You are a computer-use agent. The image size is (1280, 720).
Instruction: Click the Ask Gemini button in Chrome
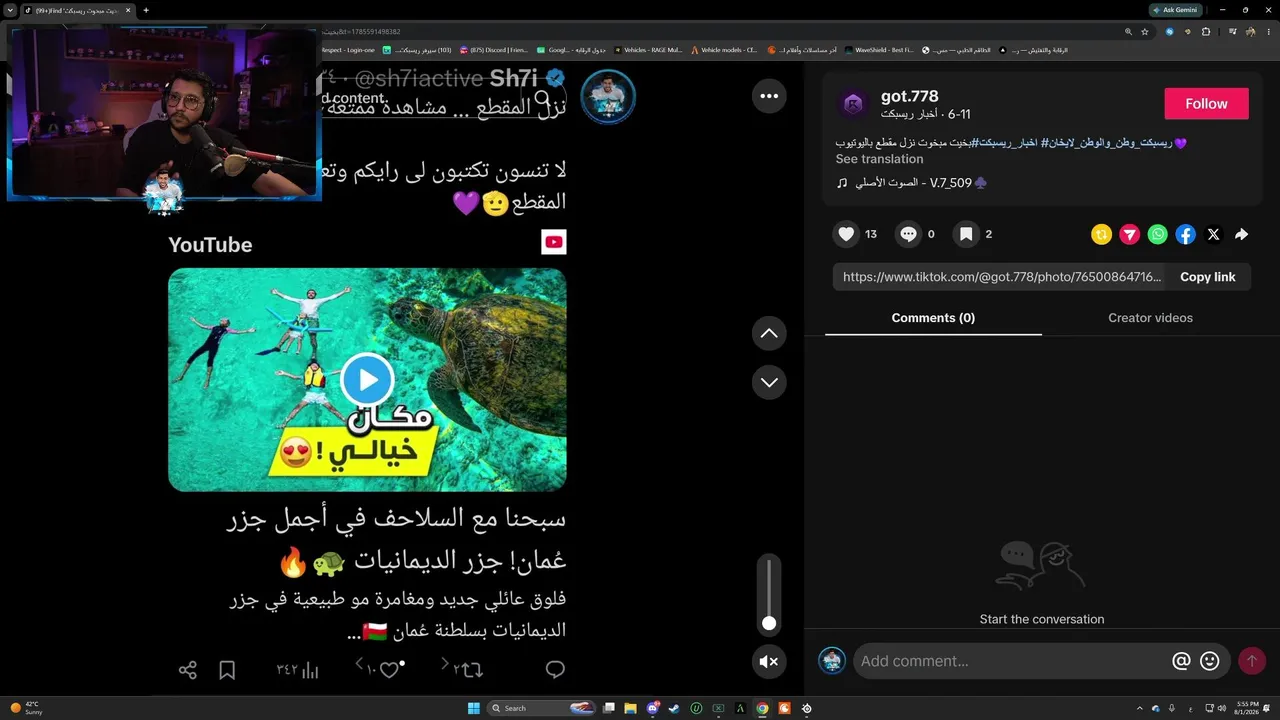click(x=1174, y=10)
